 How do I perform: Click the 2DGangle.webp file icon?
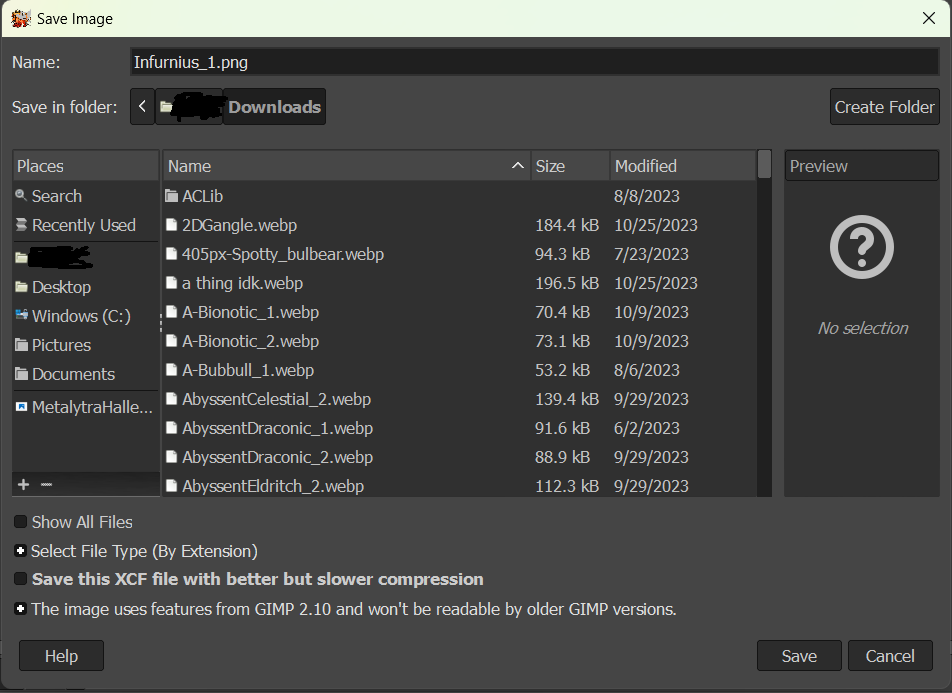(171, 225)
